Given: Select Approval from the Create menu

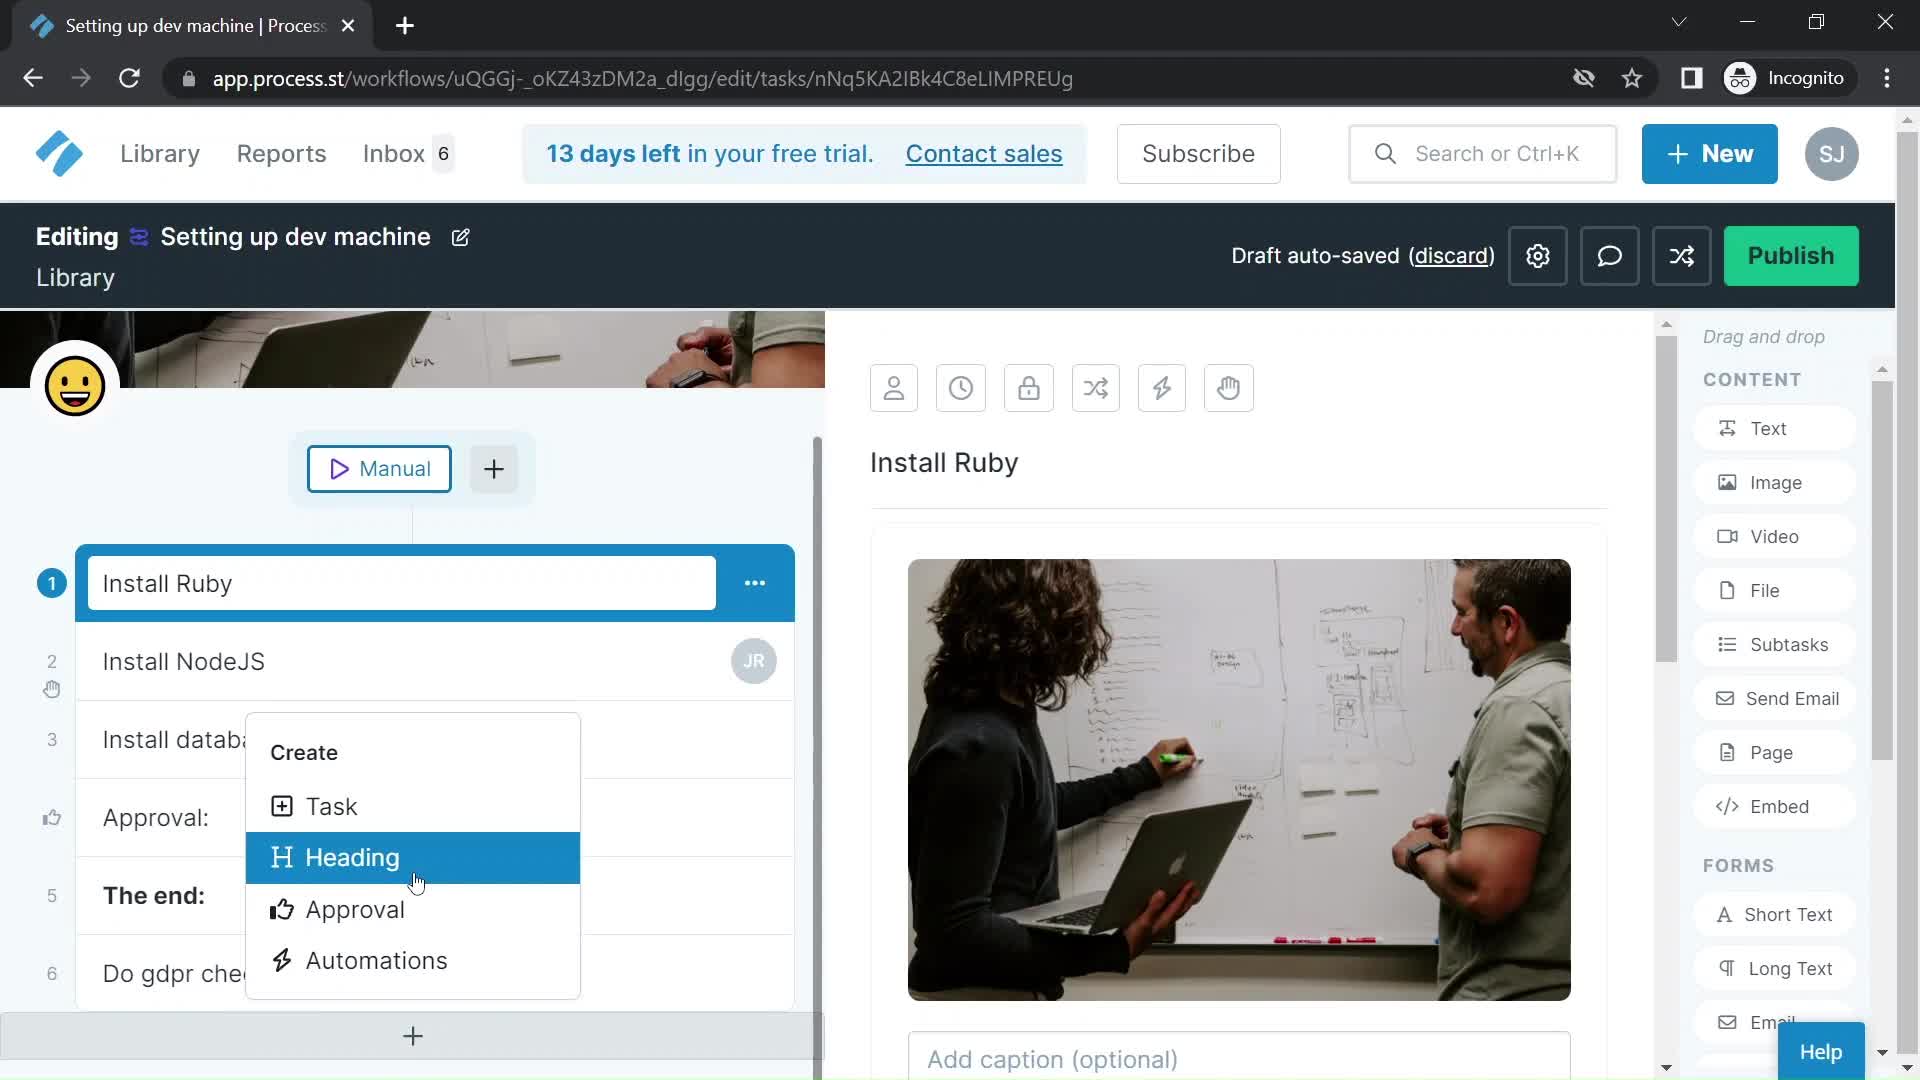Looking at the screenshot, I should (x=355, y=909).
